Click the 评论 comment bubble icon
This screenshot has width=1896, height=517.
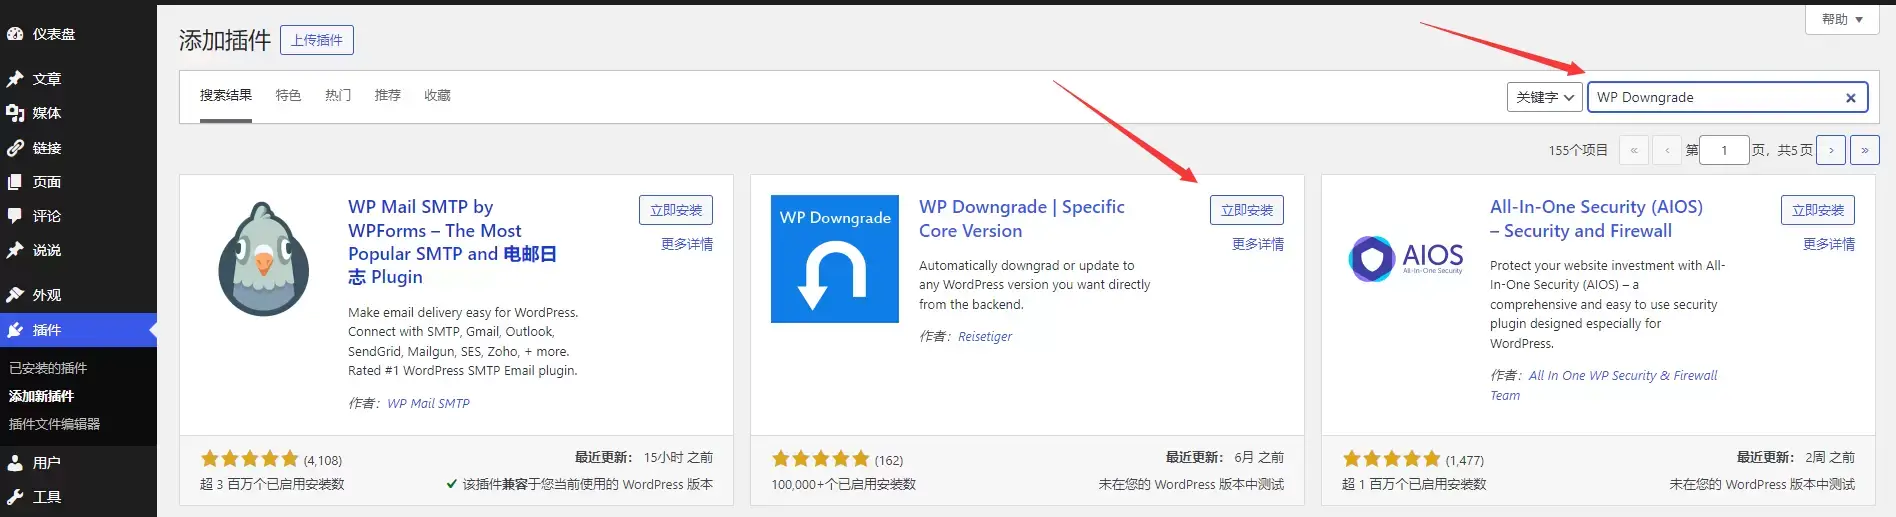(15, 216)
